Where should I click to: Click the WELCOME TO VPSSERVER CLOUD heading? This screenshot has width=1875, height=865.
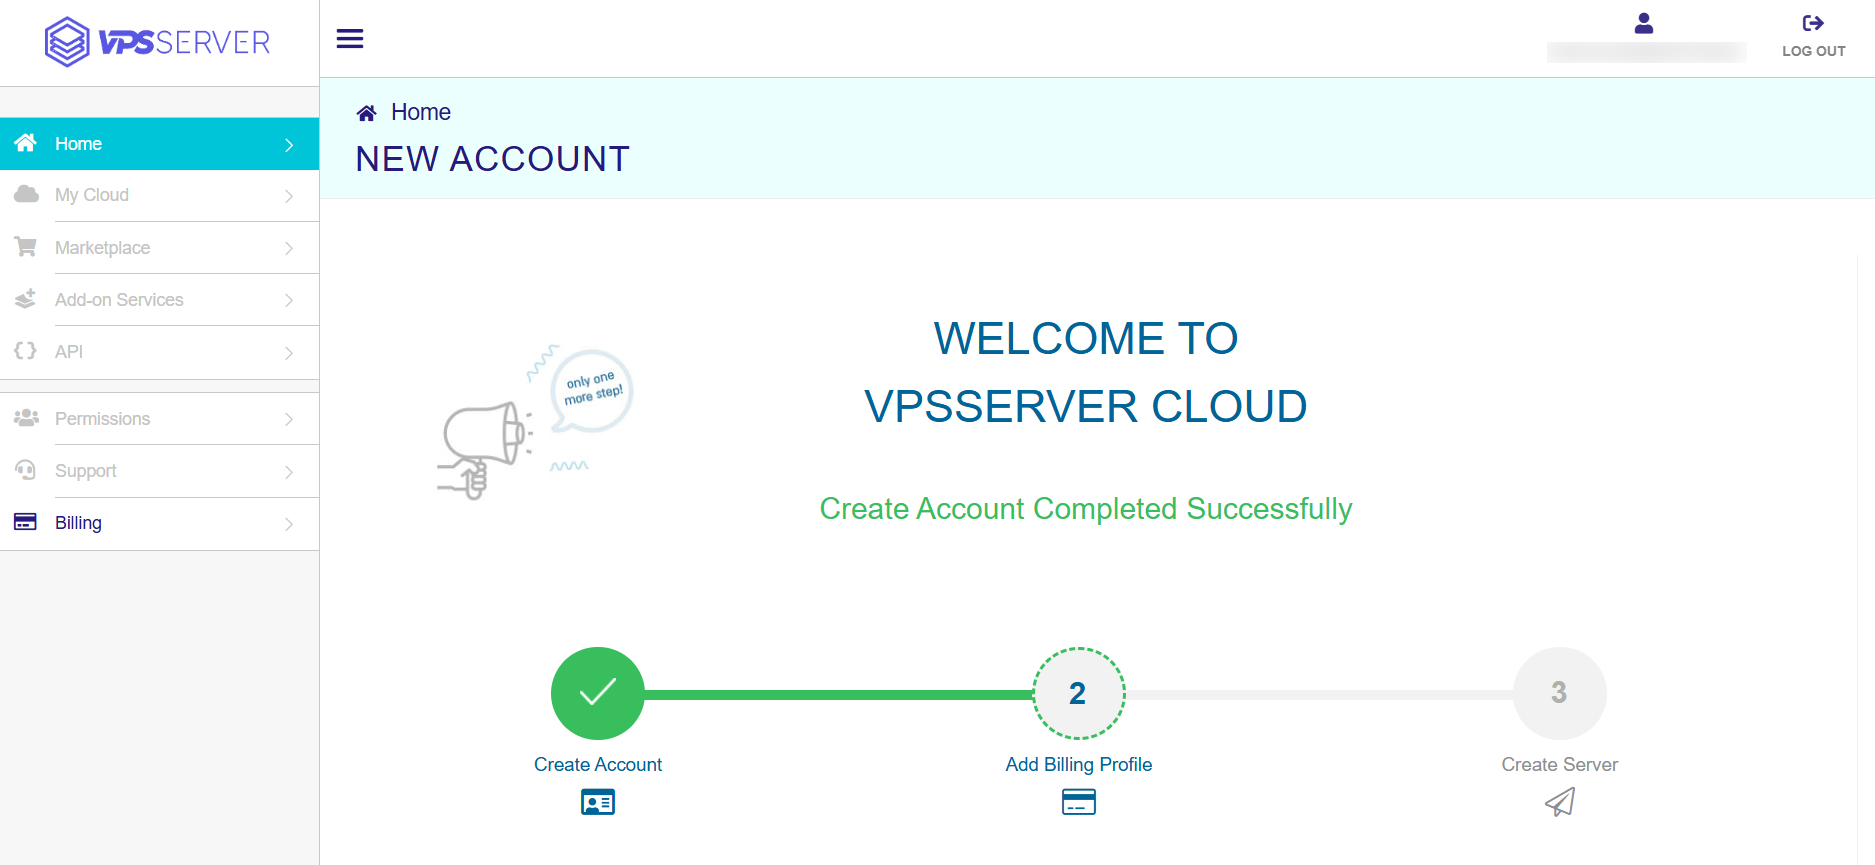(1086, 372)
